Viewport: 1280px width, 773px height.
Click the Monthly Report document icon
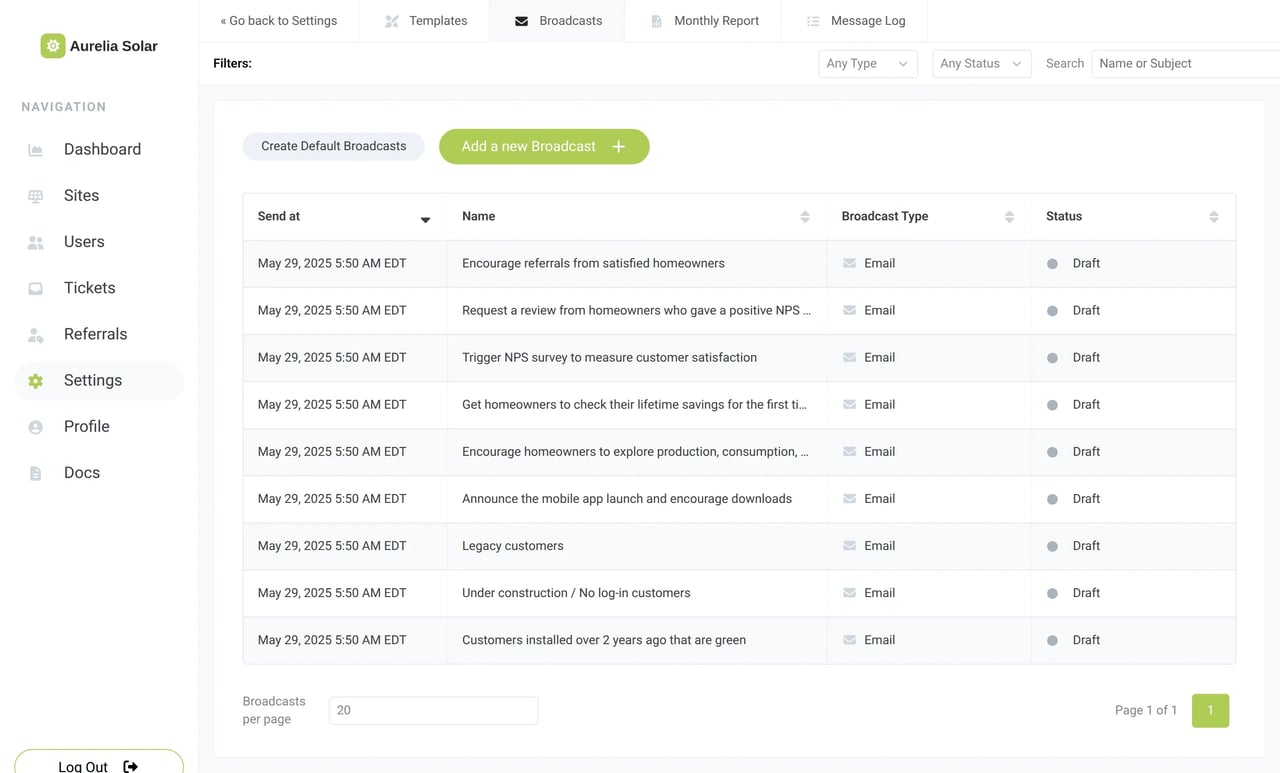point(656,21)
